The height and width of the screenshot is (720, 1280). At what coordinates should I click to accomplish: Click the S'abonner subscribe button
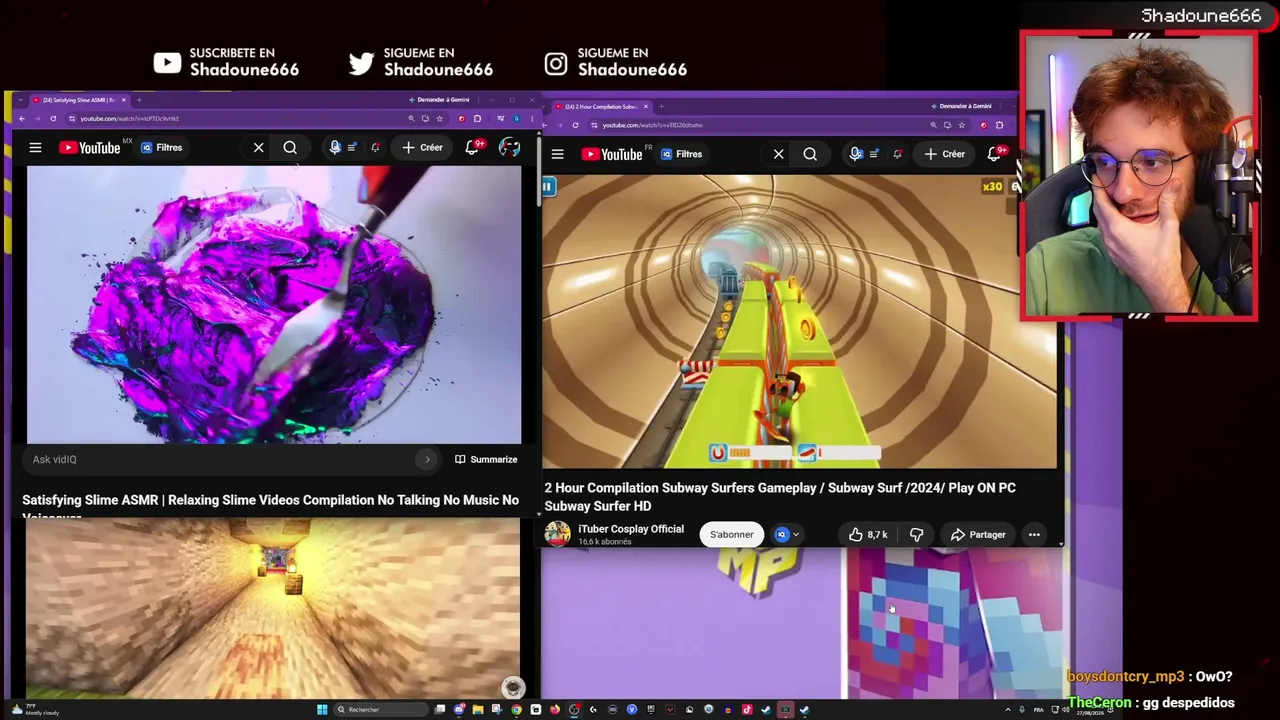pyautogui.click(x=732, y=534)
